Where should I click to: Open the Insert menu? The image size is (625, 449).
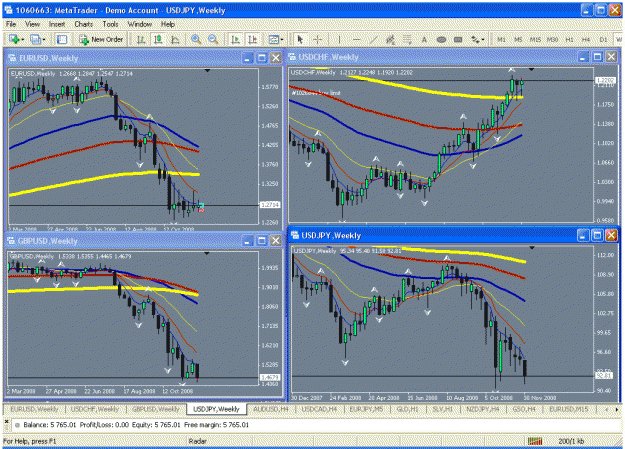coord(57,24)
